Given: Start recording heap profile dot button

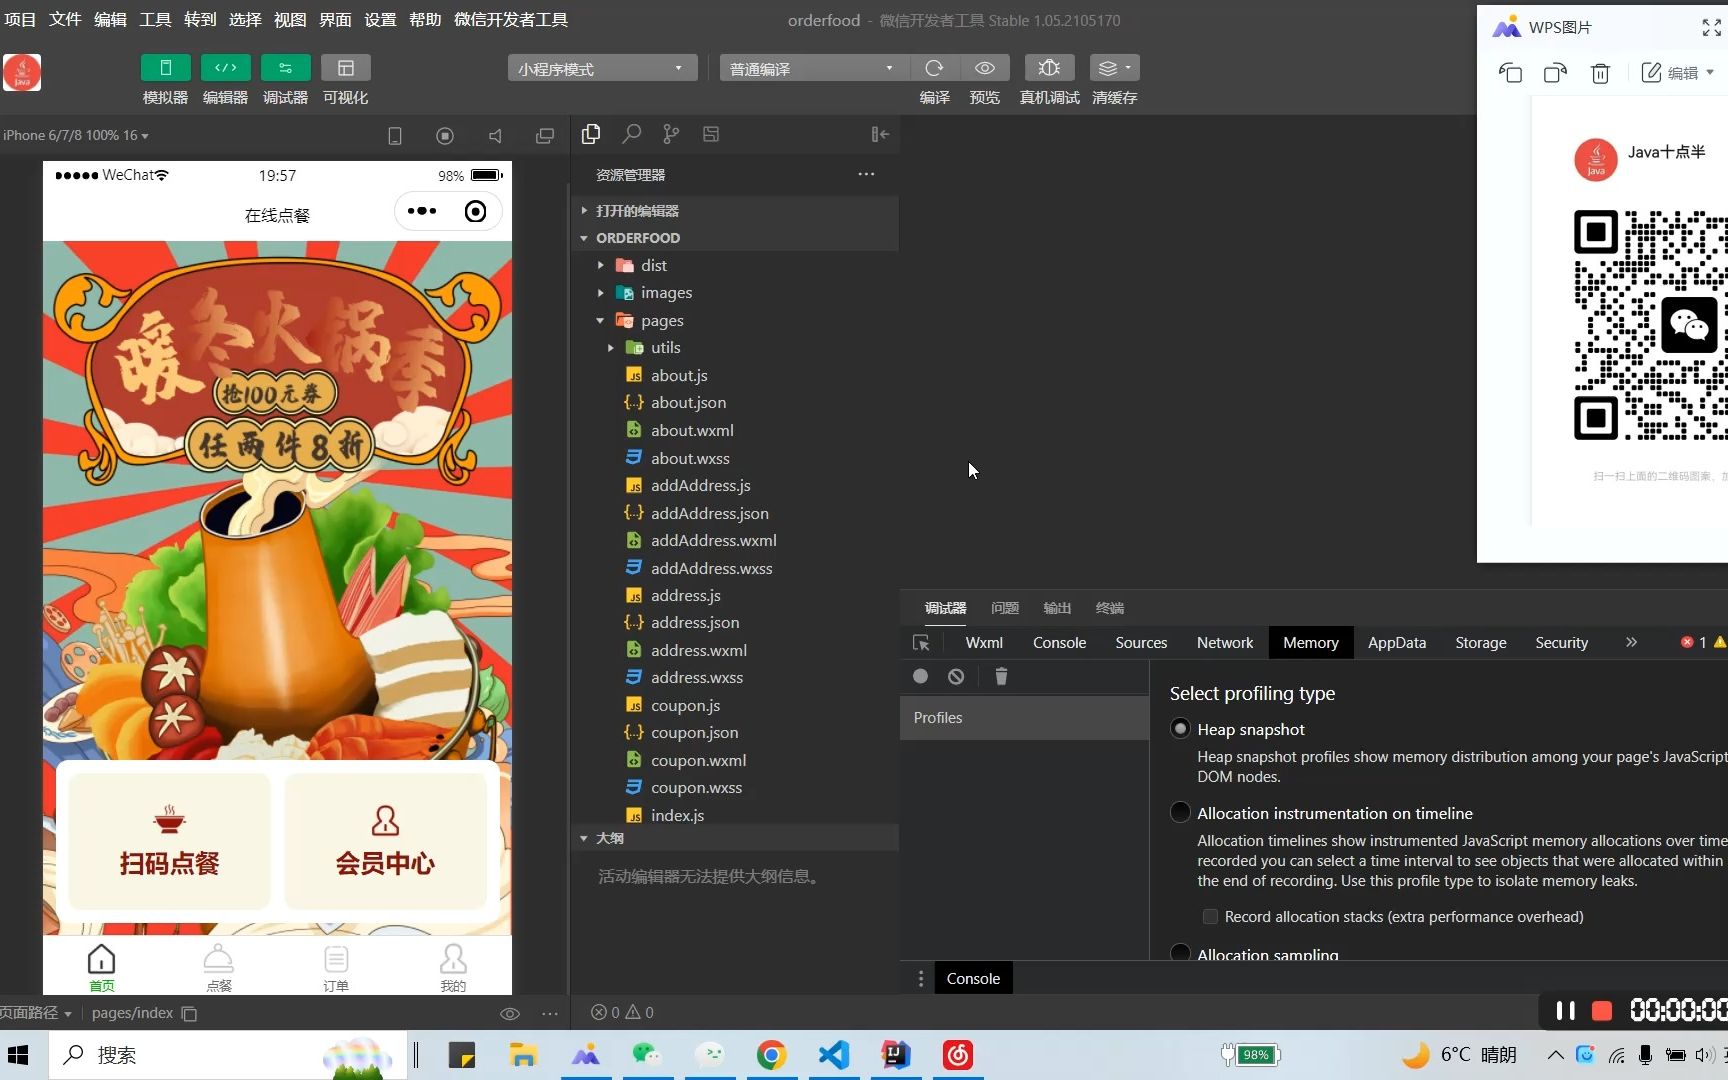Looking at the screenshot, I should (x=920, y=677).
